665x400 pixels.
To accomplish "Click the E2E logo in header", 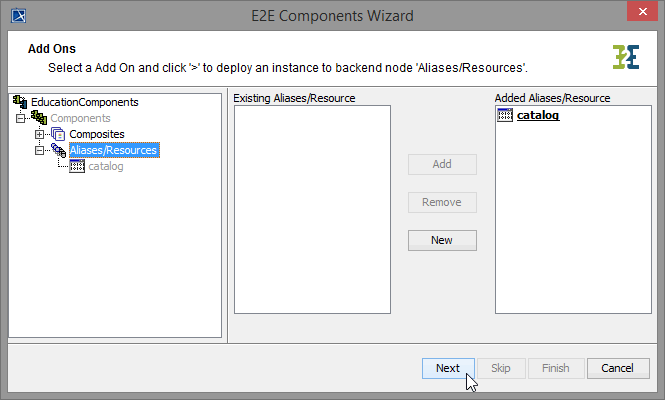I will click(x=626, y=57).
